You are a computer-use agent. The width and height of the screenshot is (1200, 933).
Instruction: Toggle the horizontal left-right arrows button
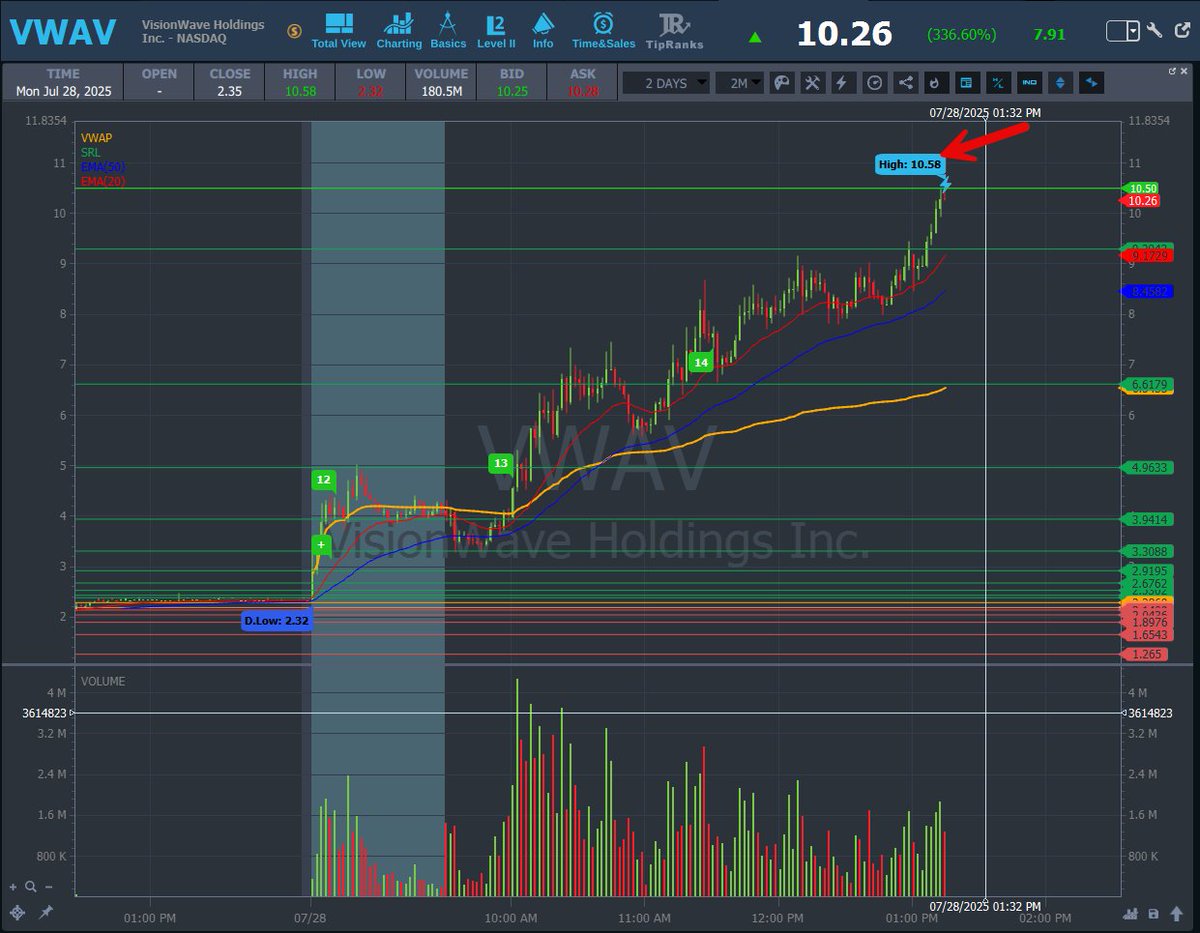(1092, 83)
